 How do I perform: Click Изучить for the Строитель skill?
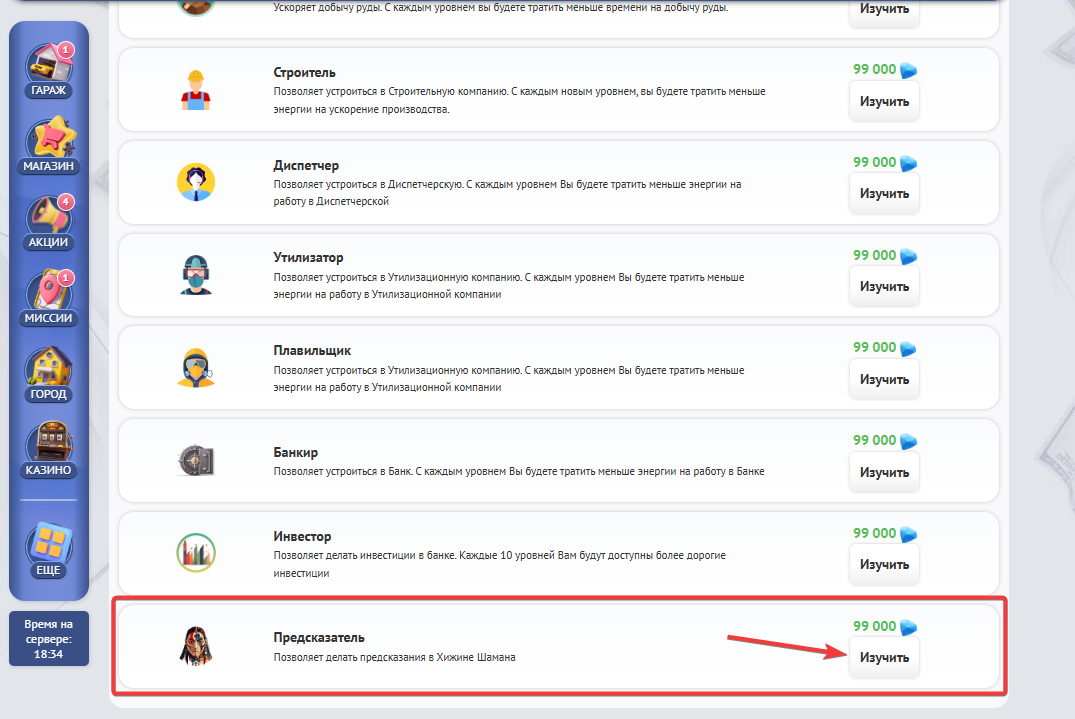884,101
